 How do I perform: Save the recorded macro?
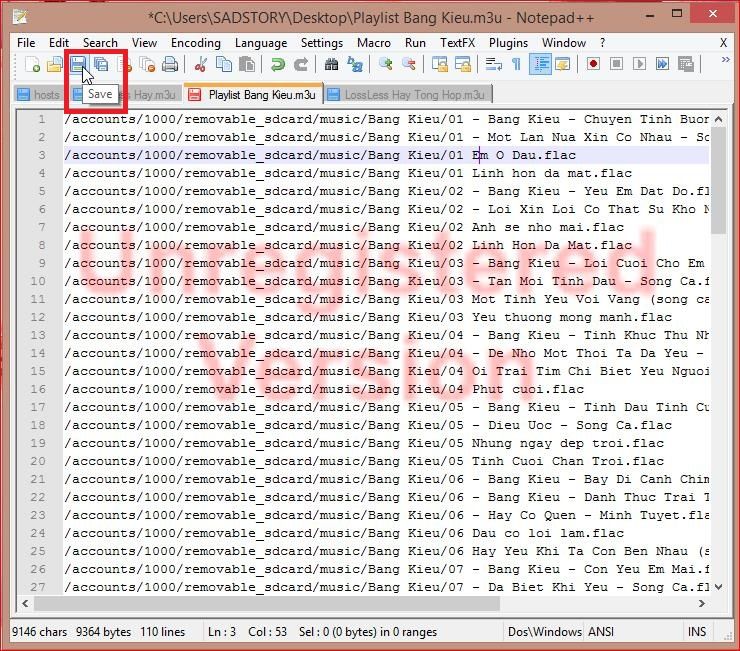pyautogui.click(x=686, y=64)
